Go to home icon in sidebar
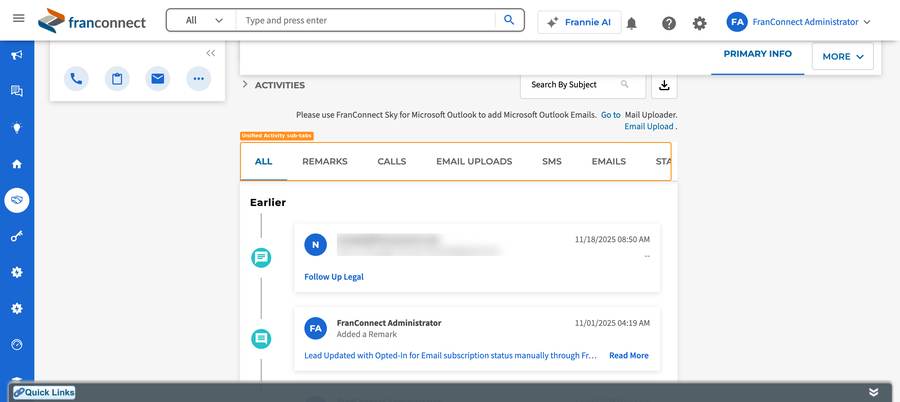Viewport: 900px width, 402px height. click(x=17, y=164)
